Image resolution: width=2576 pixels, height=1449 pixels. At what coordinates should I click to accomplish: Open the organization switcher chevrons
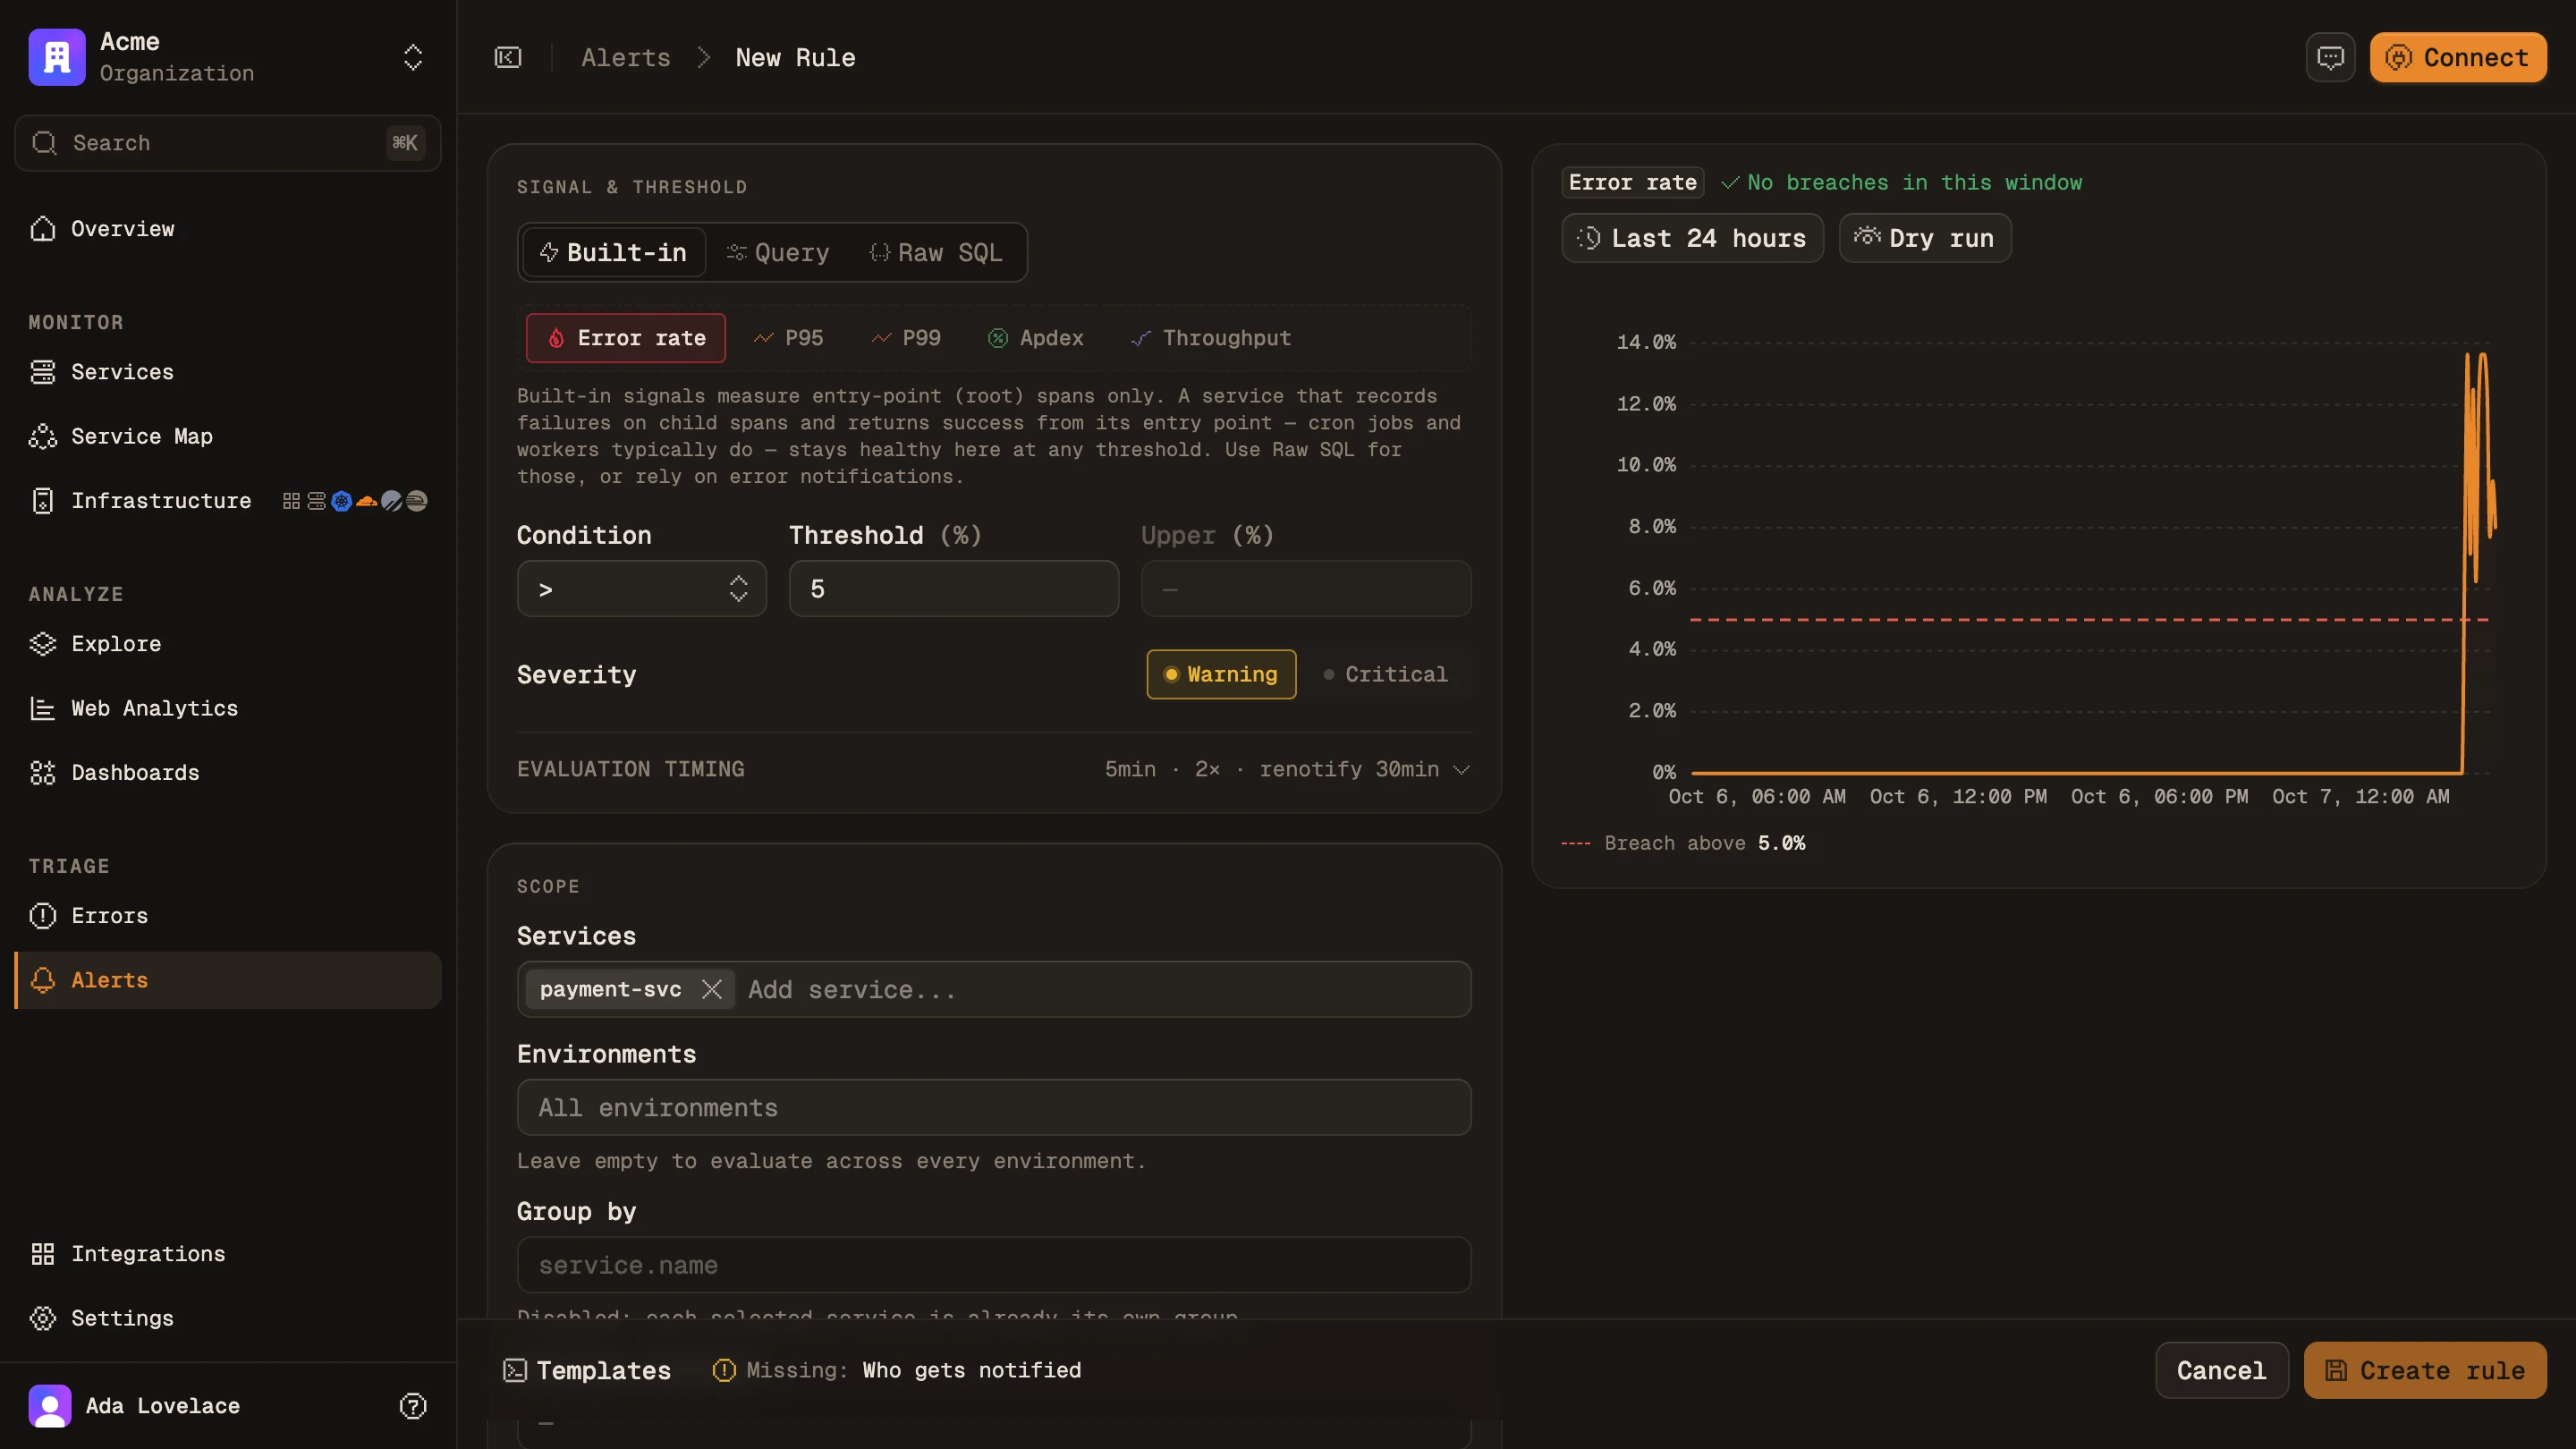point(413,57)
